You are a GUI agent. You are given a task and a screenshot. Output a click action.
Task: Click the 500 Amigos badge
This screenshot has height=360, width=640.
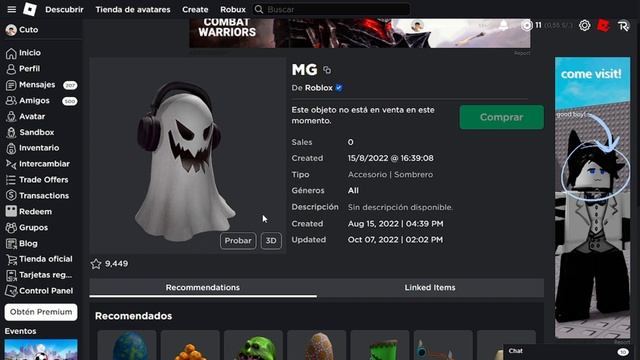coord(70,101)
